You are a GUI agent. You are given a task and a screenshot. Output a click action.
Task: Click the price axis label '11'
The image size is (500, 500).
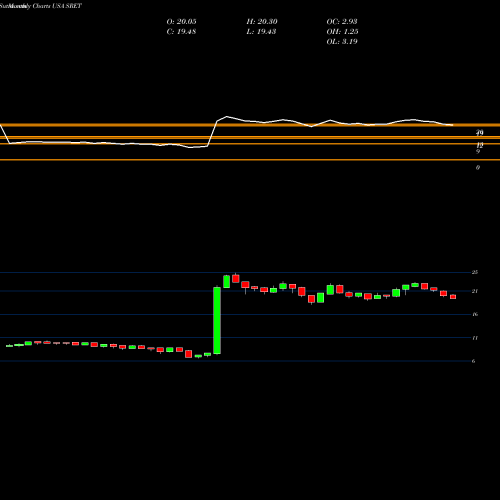click(475, 338)
